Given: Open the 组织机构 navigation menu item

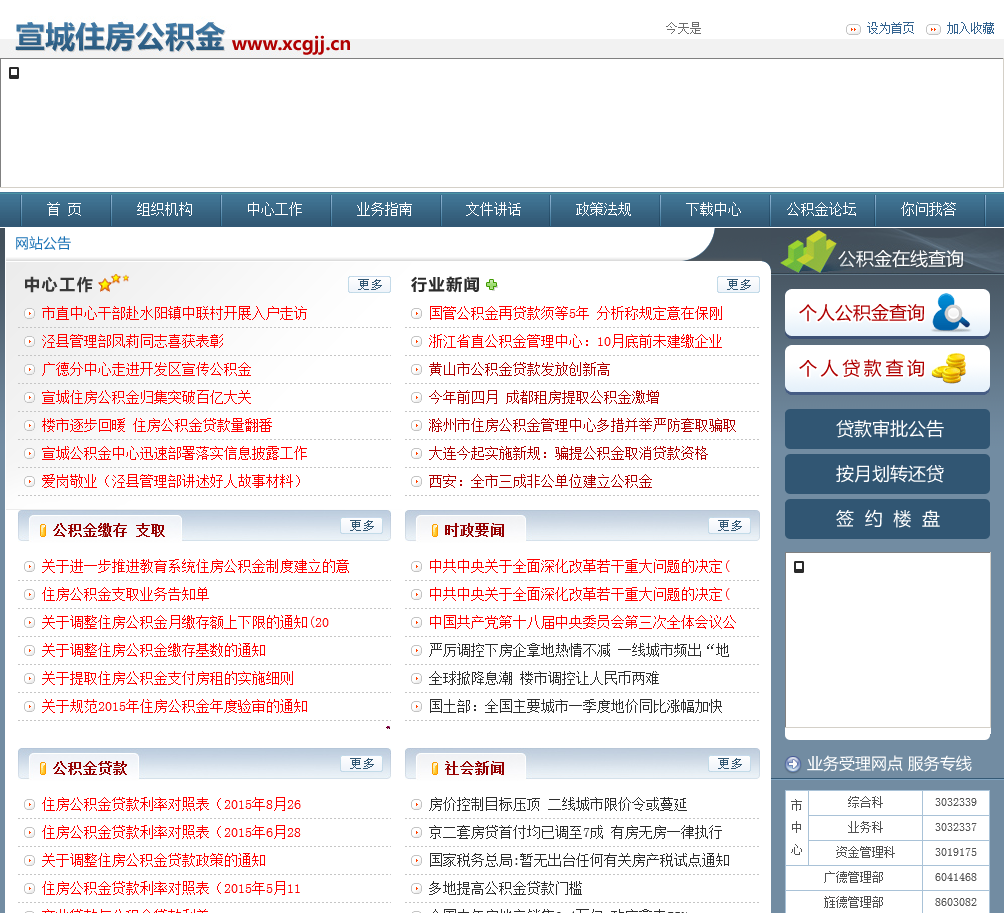Looking at the screenshot, I should click(x=165, y=210).
